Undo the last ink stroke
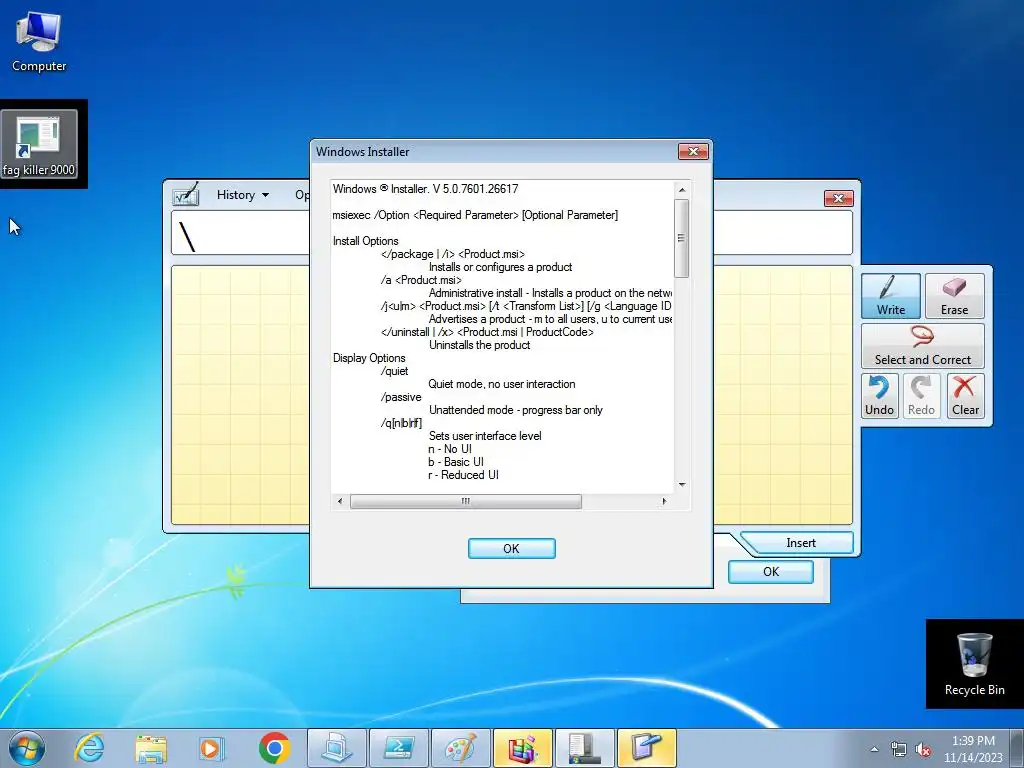The height and width of the screenshot is (768, 1024). click(879, 396)
